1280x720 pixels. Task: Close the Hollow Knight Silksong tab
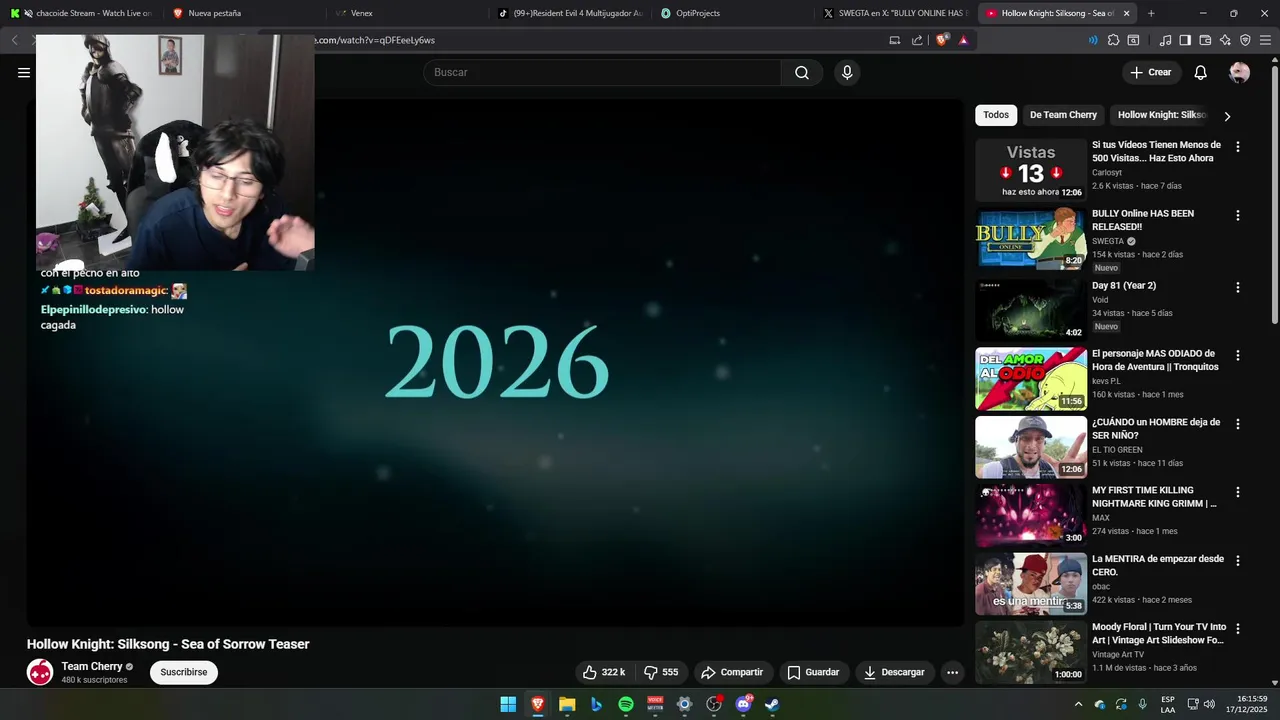click(x=1127, y=13)
